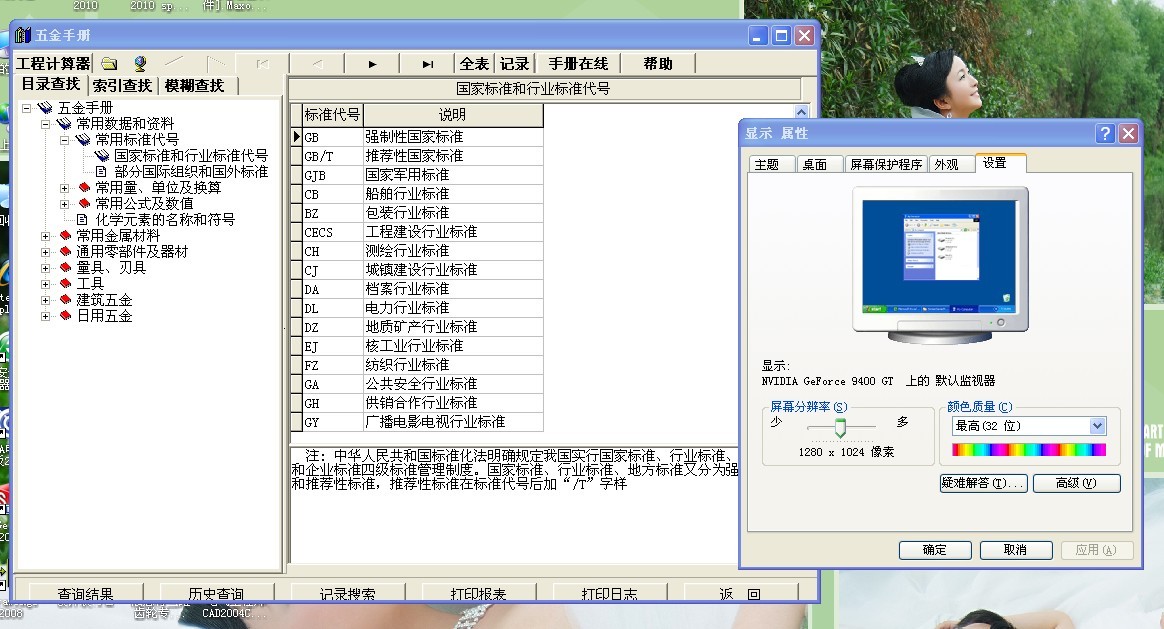Open the 工程计算器 tool
The height and width of the screenshot is (629, 1164).
[x=53, y=64]
